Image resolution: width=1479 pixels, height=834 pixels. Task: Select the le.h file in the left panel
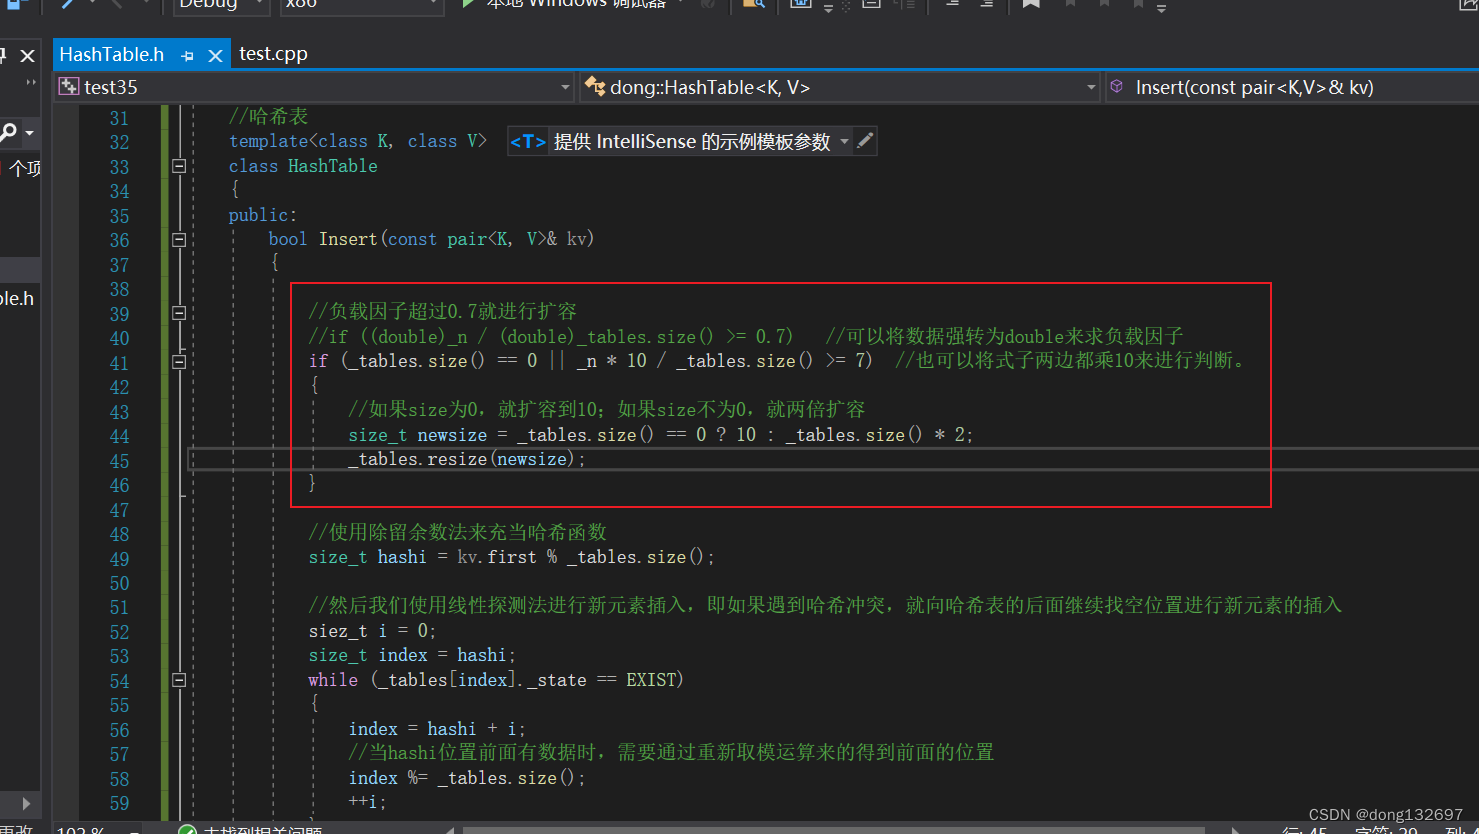(x=17, y=298)
